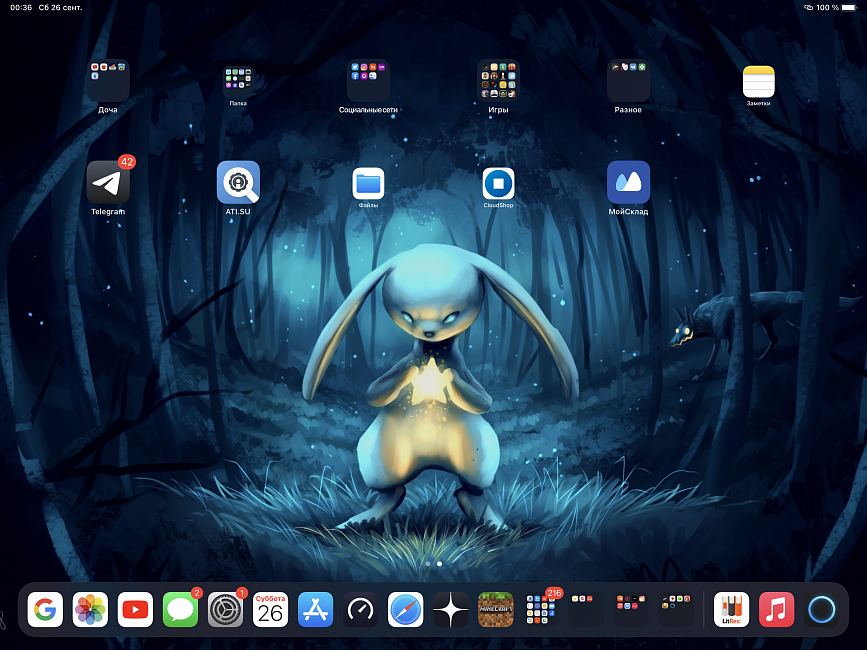Open the Заметки (Notes) app

759,82
